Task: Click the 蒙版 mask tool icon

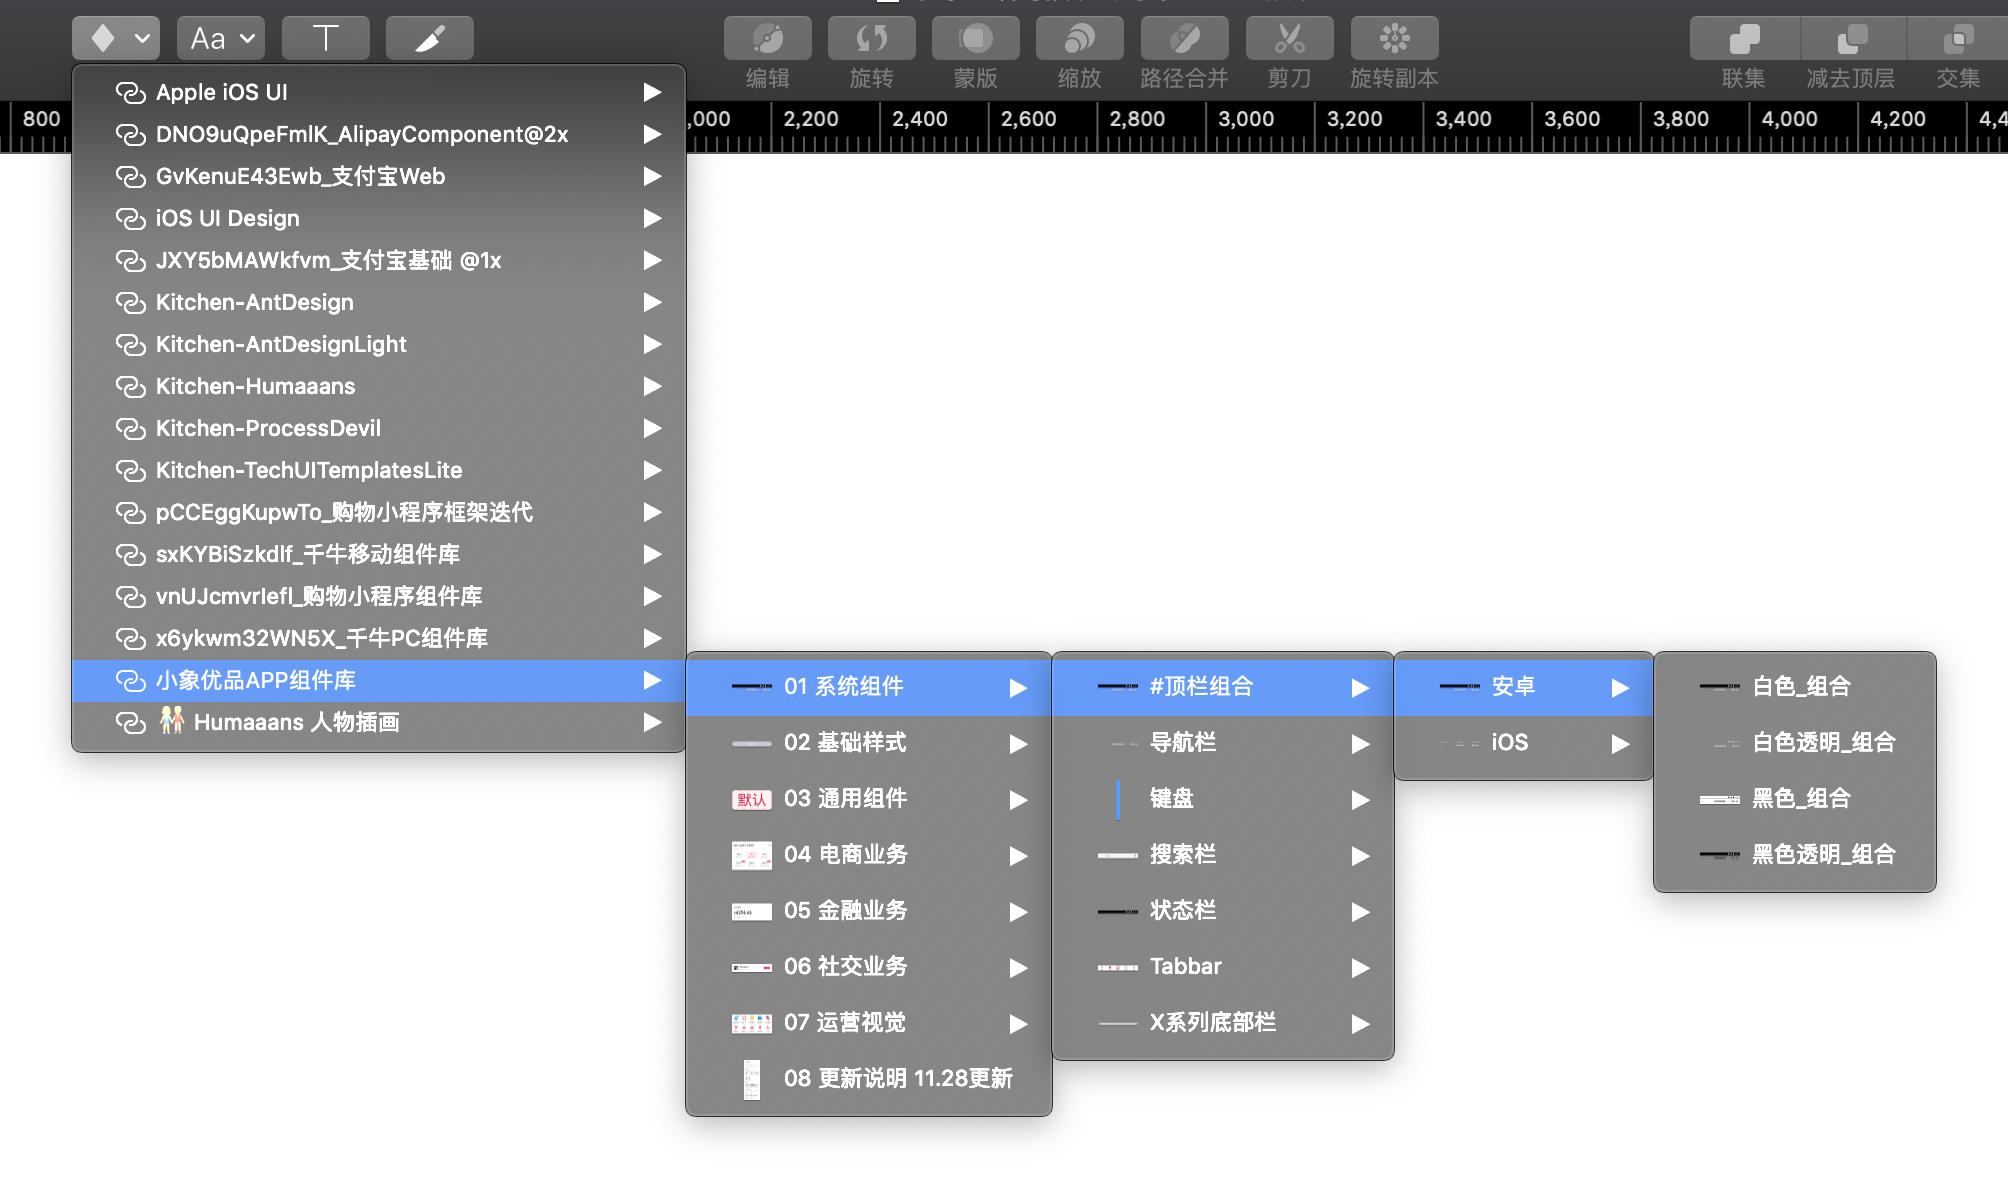Action: pos(975,38)
